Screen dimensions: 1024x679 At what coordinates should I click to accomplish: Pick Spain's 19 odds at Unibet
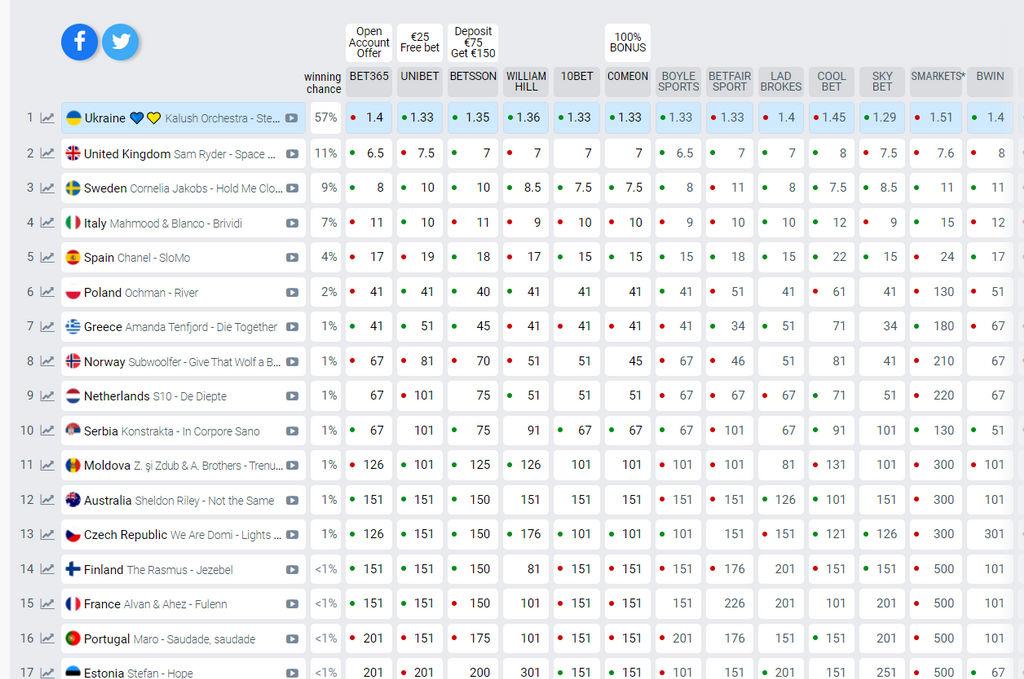tap(420, 257)
